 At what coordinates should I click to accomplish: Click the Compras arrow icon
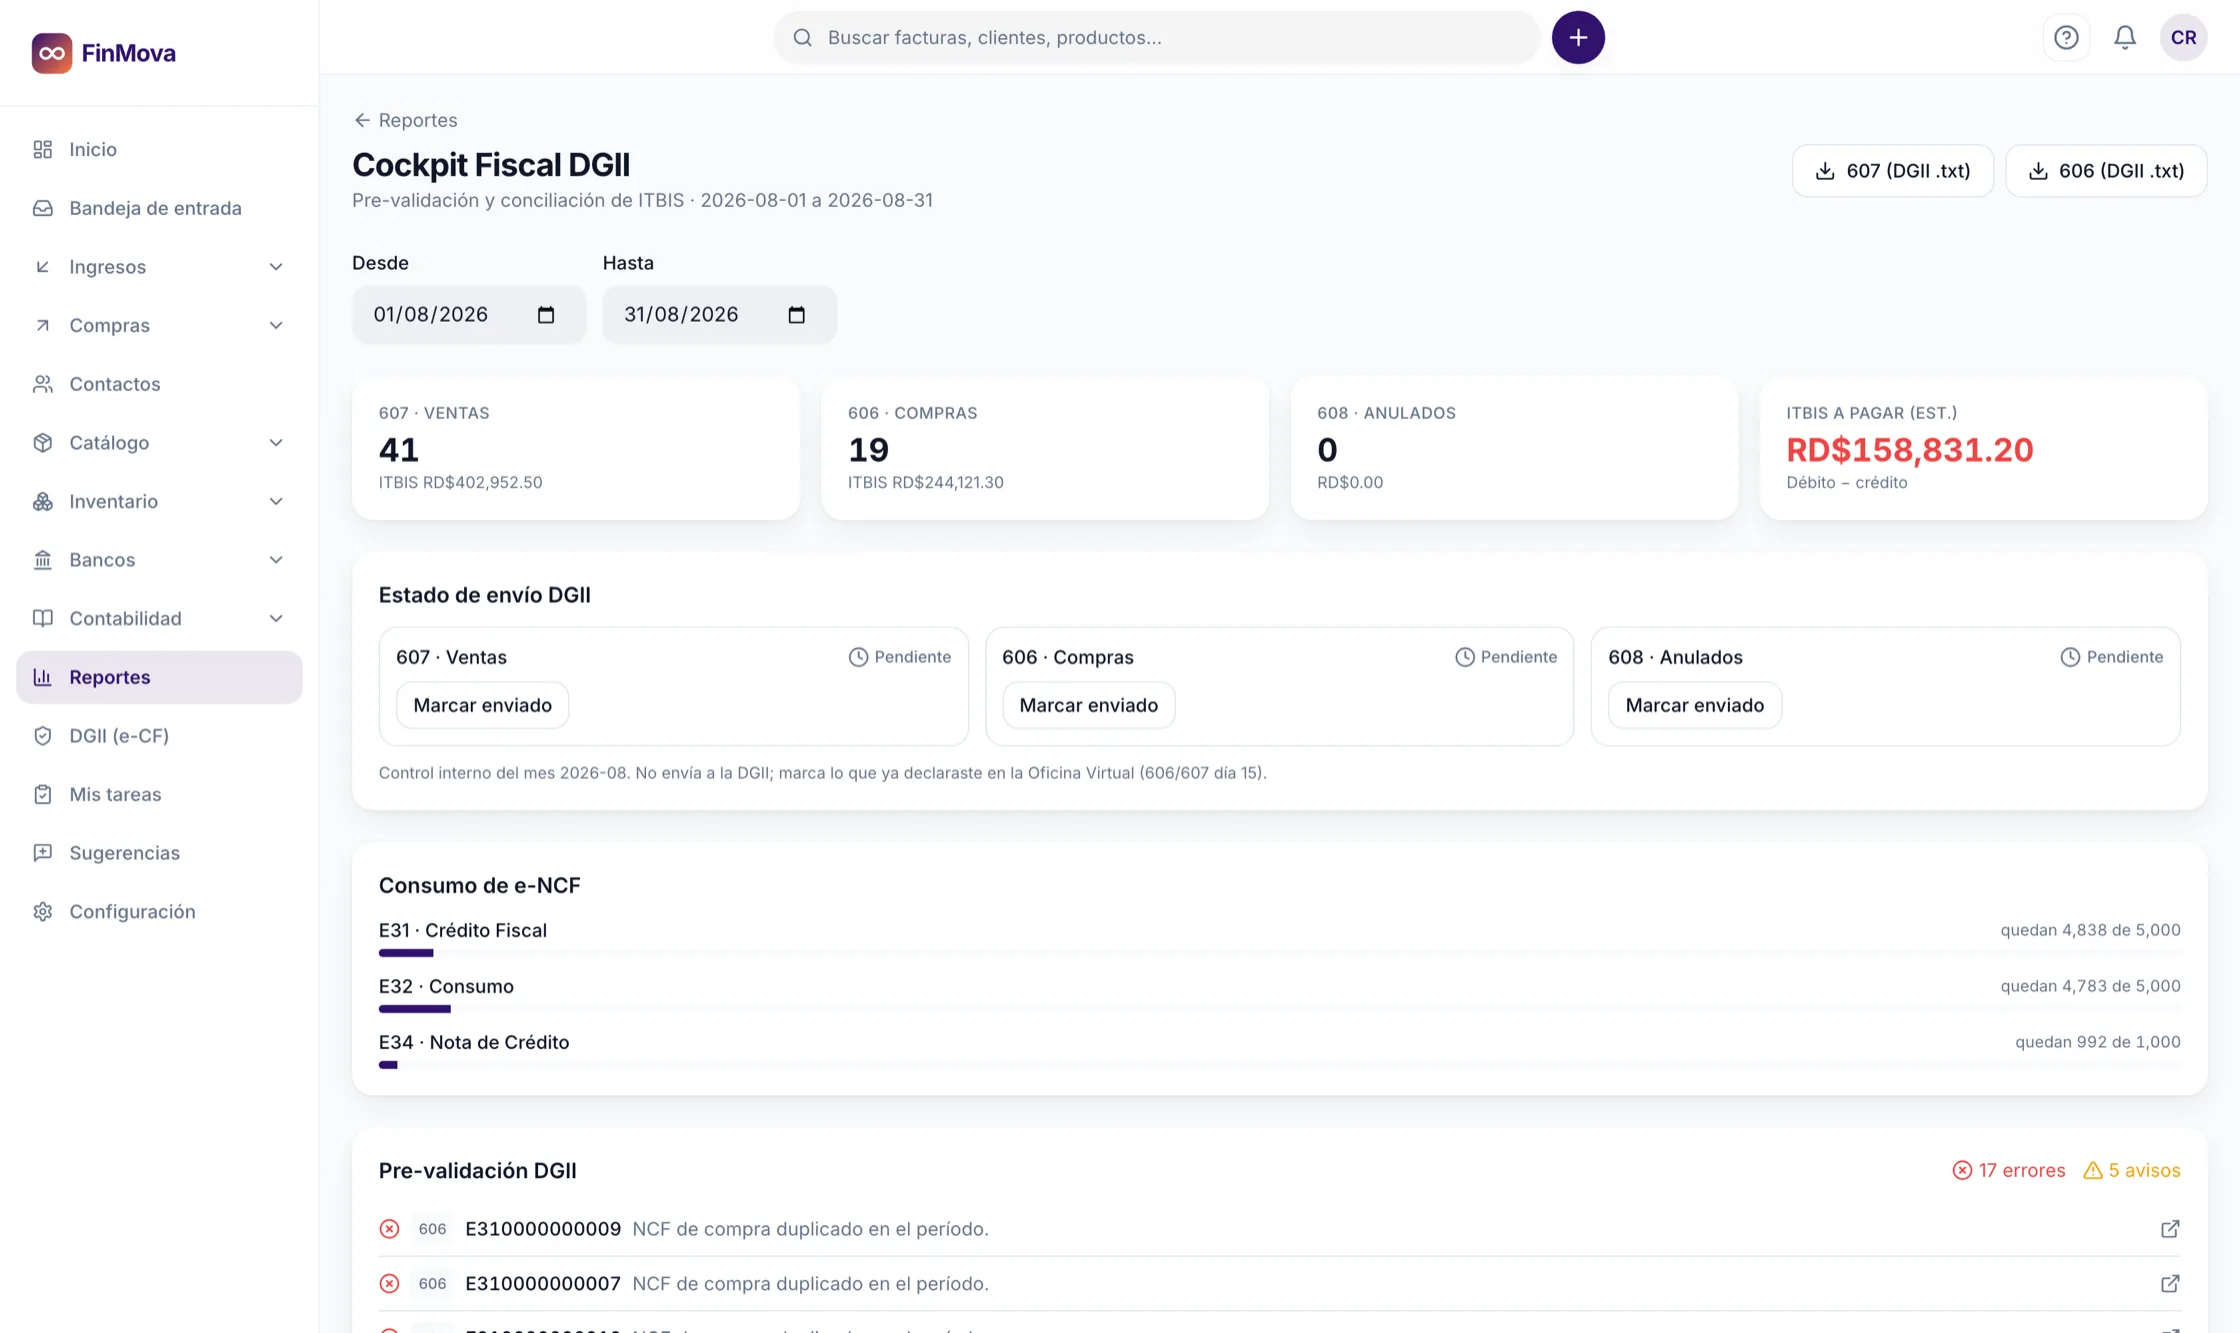coord(42,325)
